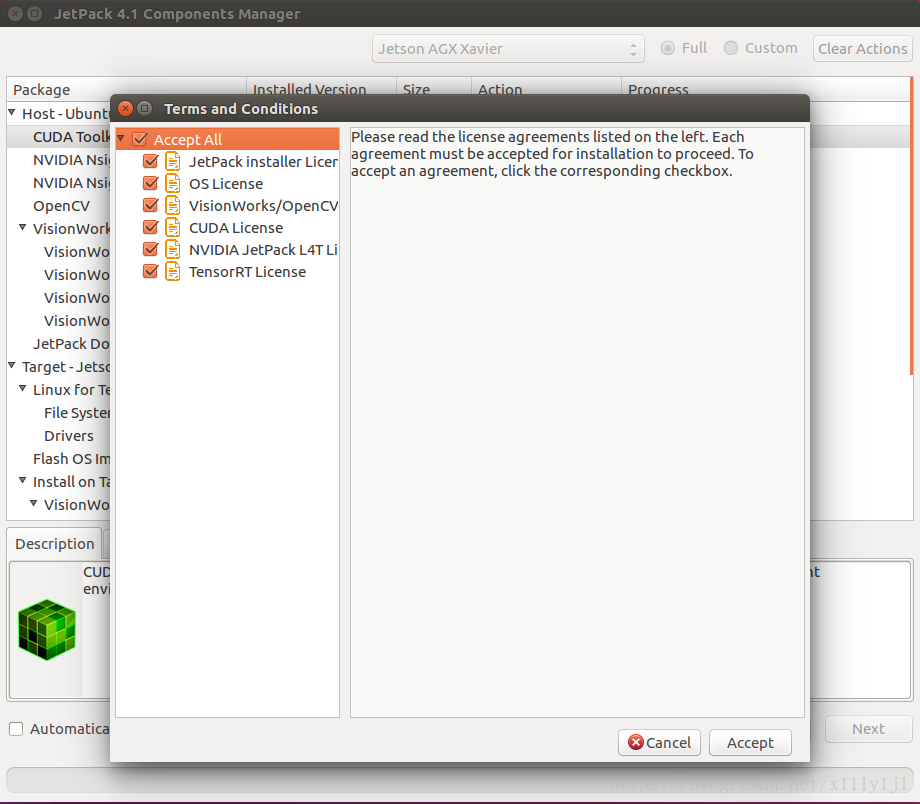Select the NVIDIA JetPack L4T license entry

pyautogui.click(x=263, y=250)
